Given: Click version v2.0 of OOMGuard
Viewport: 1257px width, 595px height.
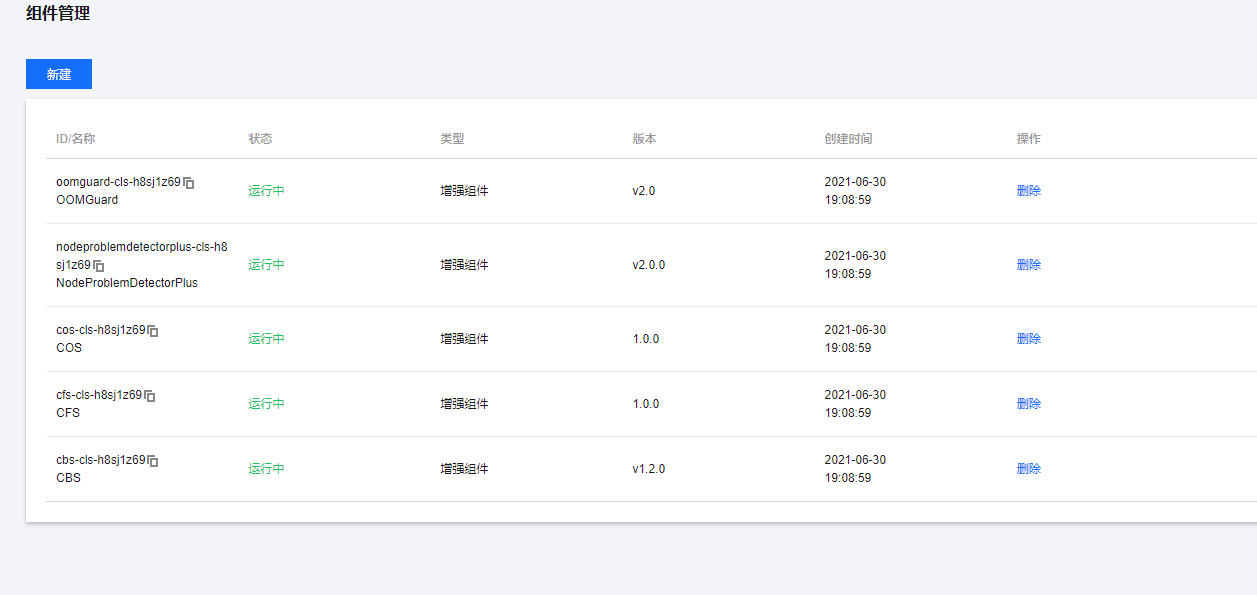Looking at the screenshot, I should click(644, 190).
